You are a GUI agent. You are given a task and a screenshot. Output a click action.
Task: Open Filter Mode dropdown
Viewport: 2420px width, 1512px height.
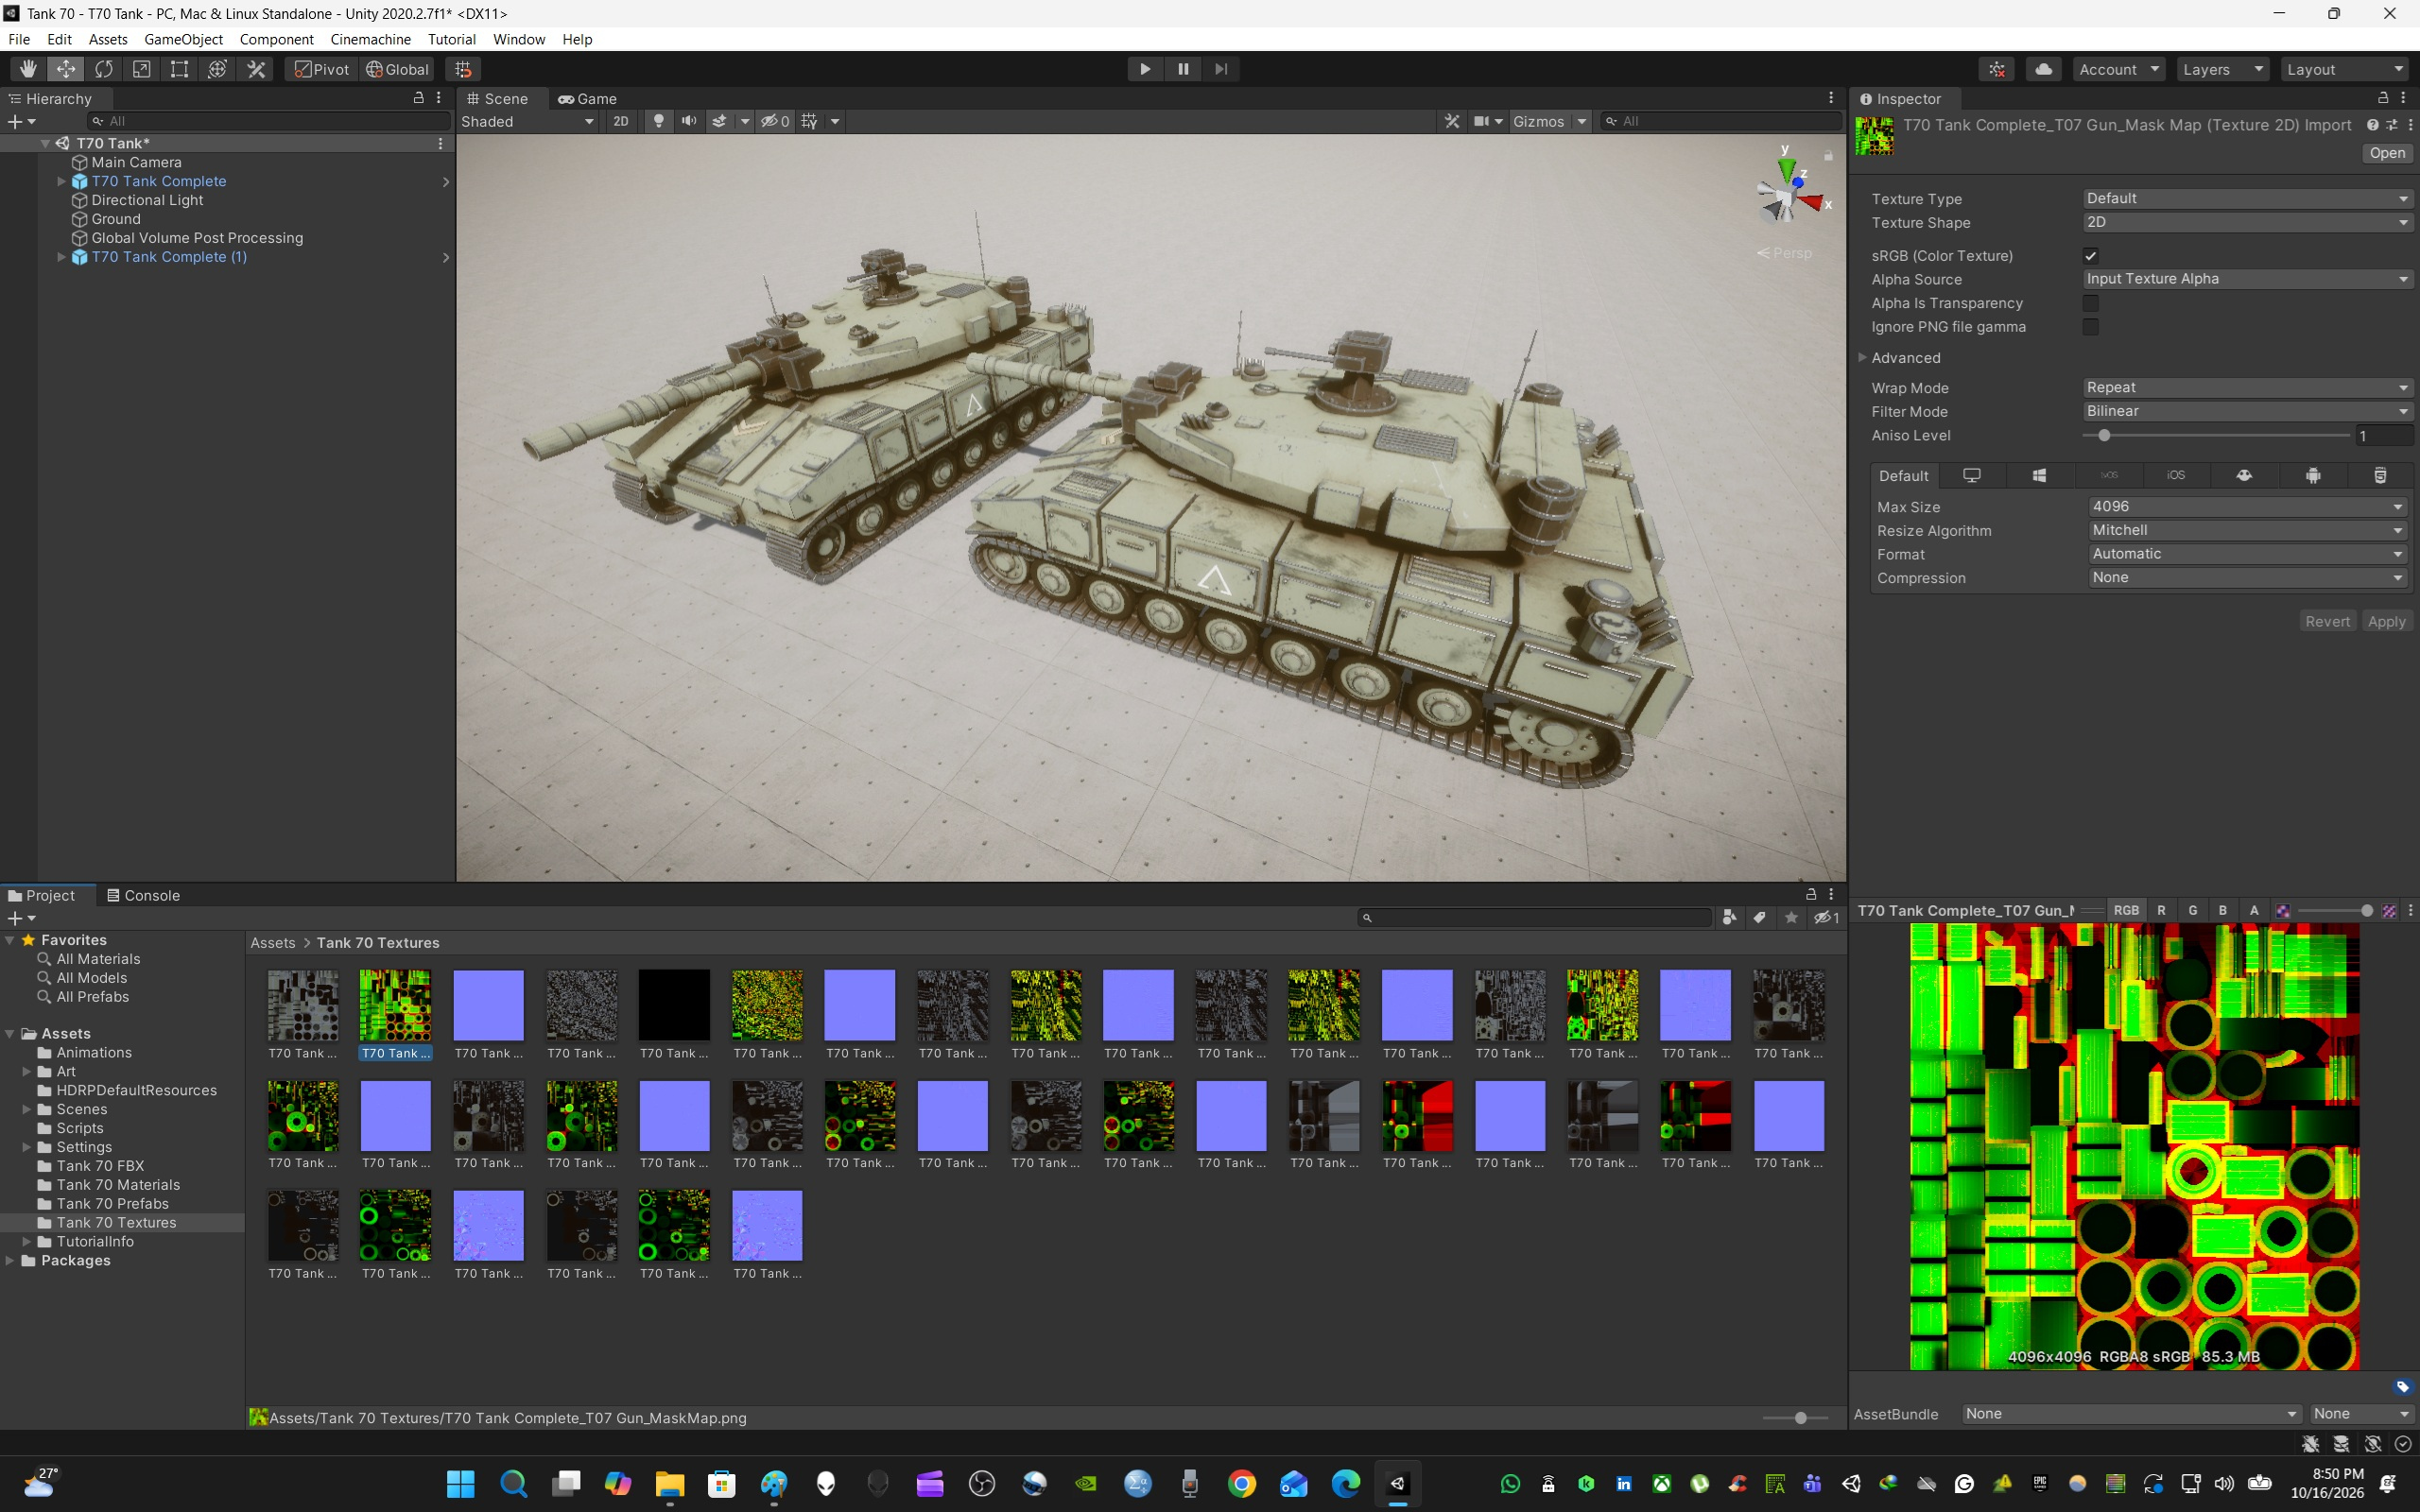point(2248,412)
